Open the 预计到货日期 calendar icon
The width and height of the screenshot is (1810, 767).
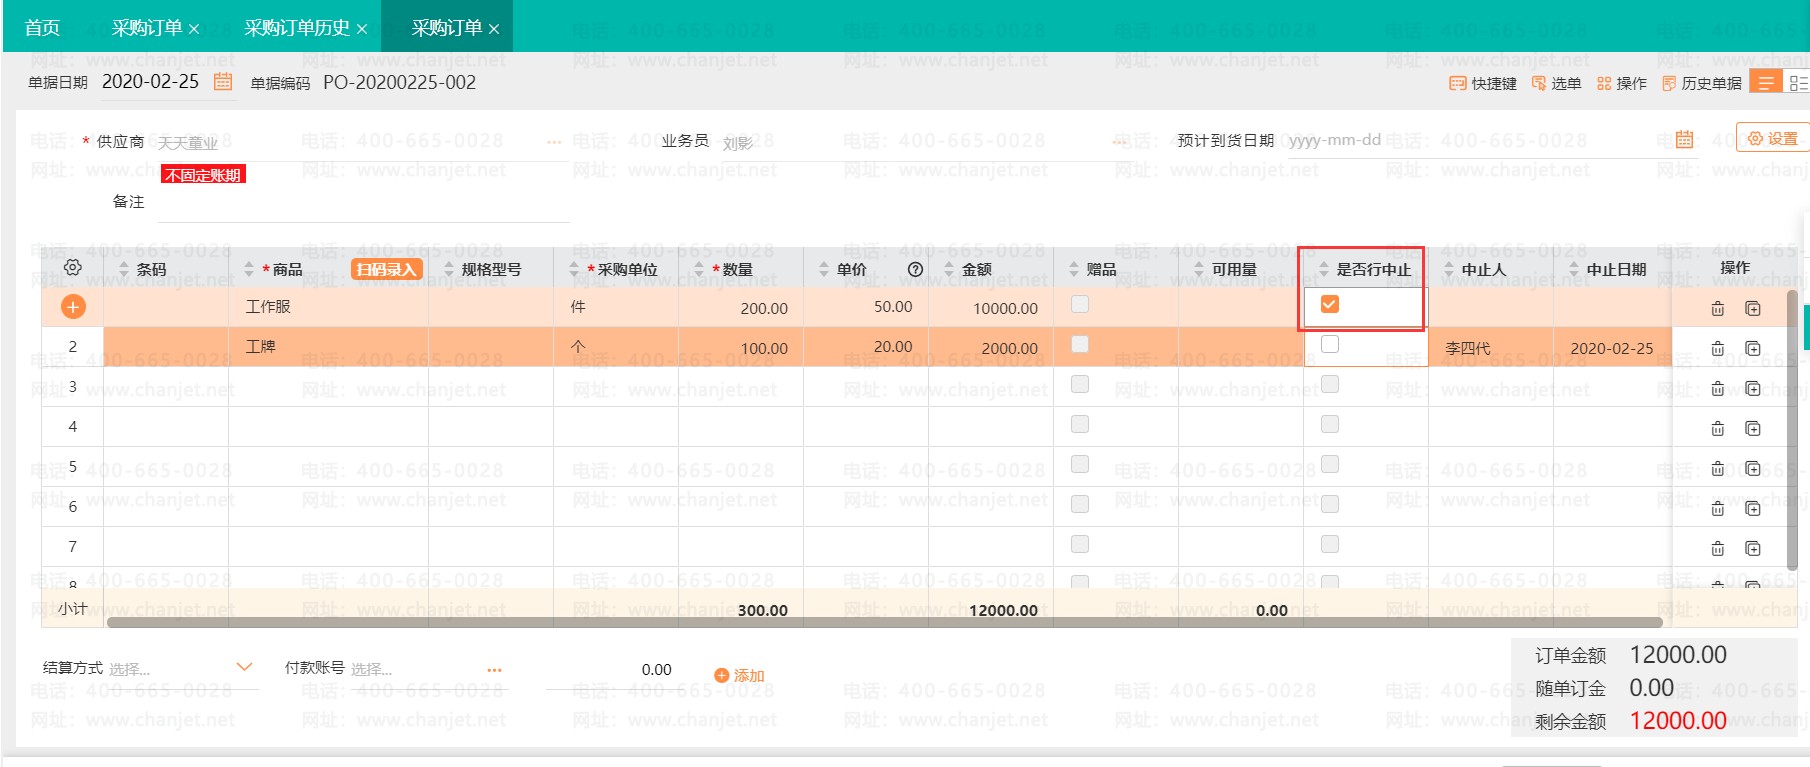pos(1684,140)
